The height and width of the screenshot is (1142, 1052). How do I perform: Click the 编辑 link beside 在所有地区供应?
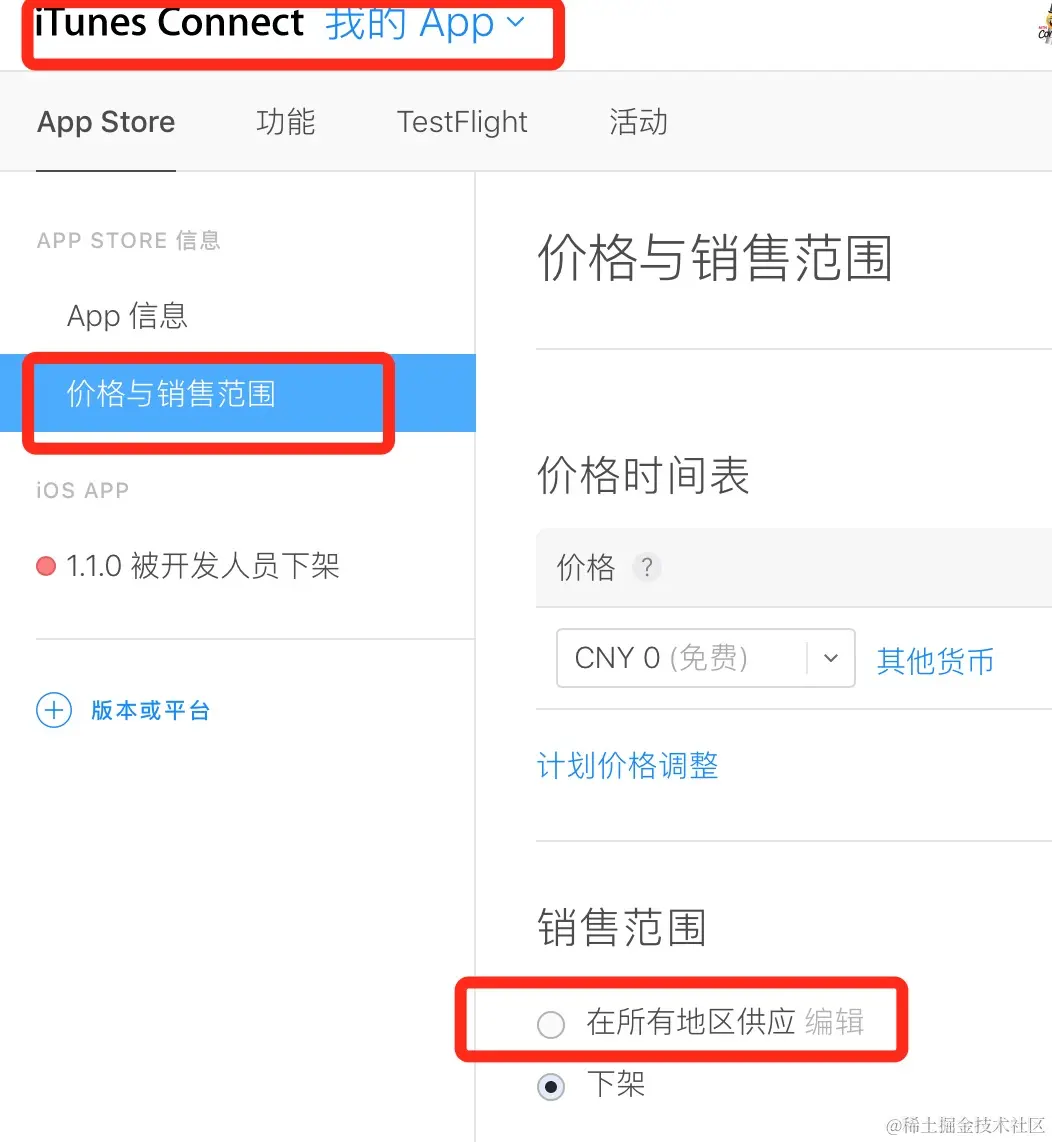pos(835,1022)
